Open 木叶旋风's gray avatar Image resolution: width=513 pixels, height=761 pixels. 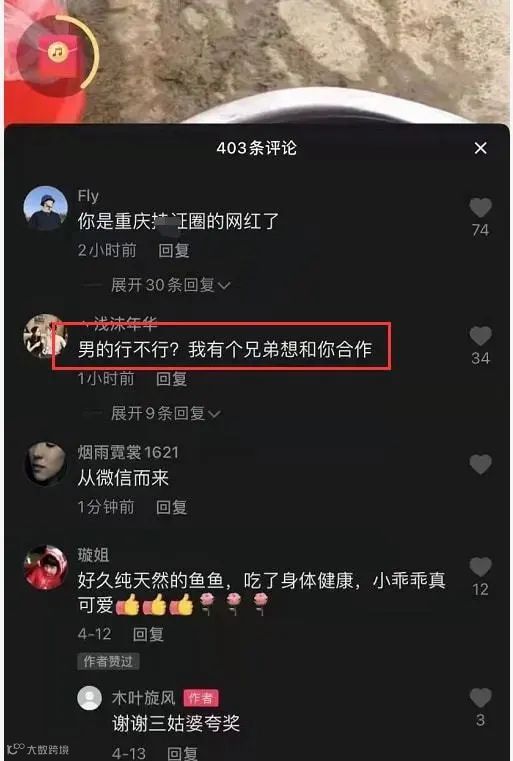(x=90, y=699)
